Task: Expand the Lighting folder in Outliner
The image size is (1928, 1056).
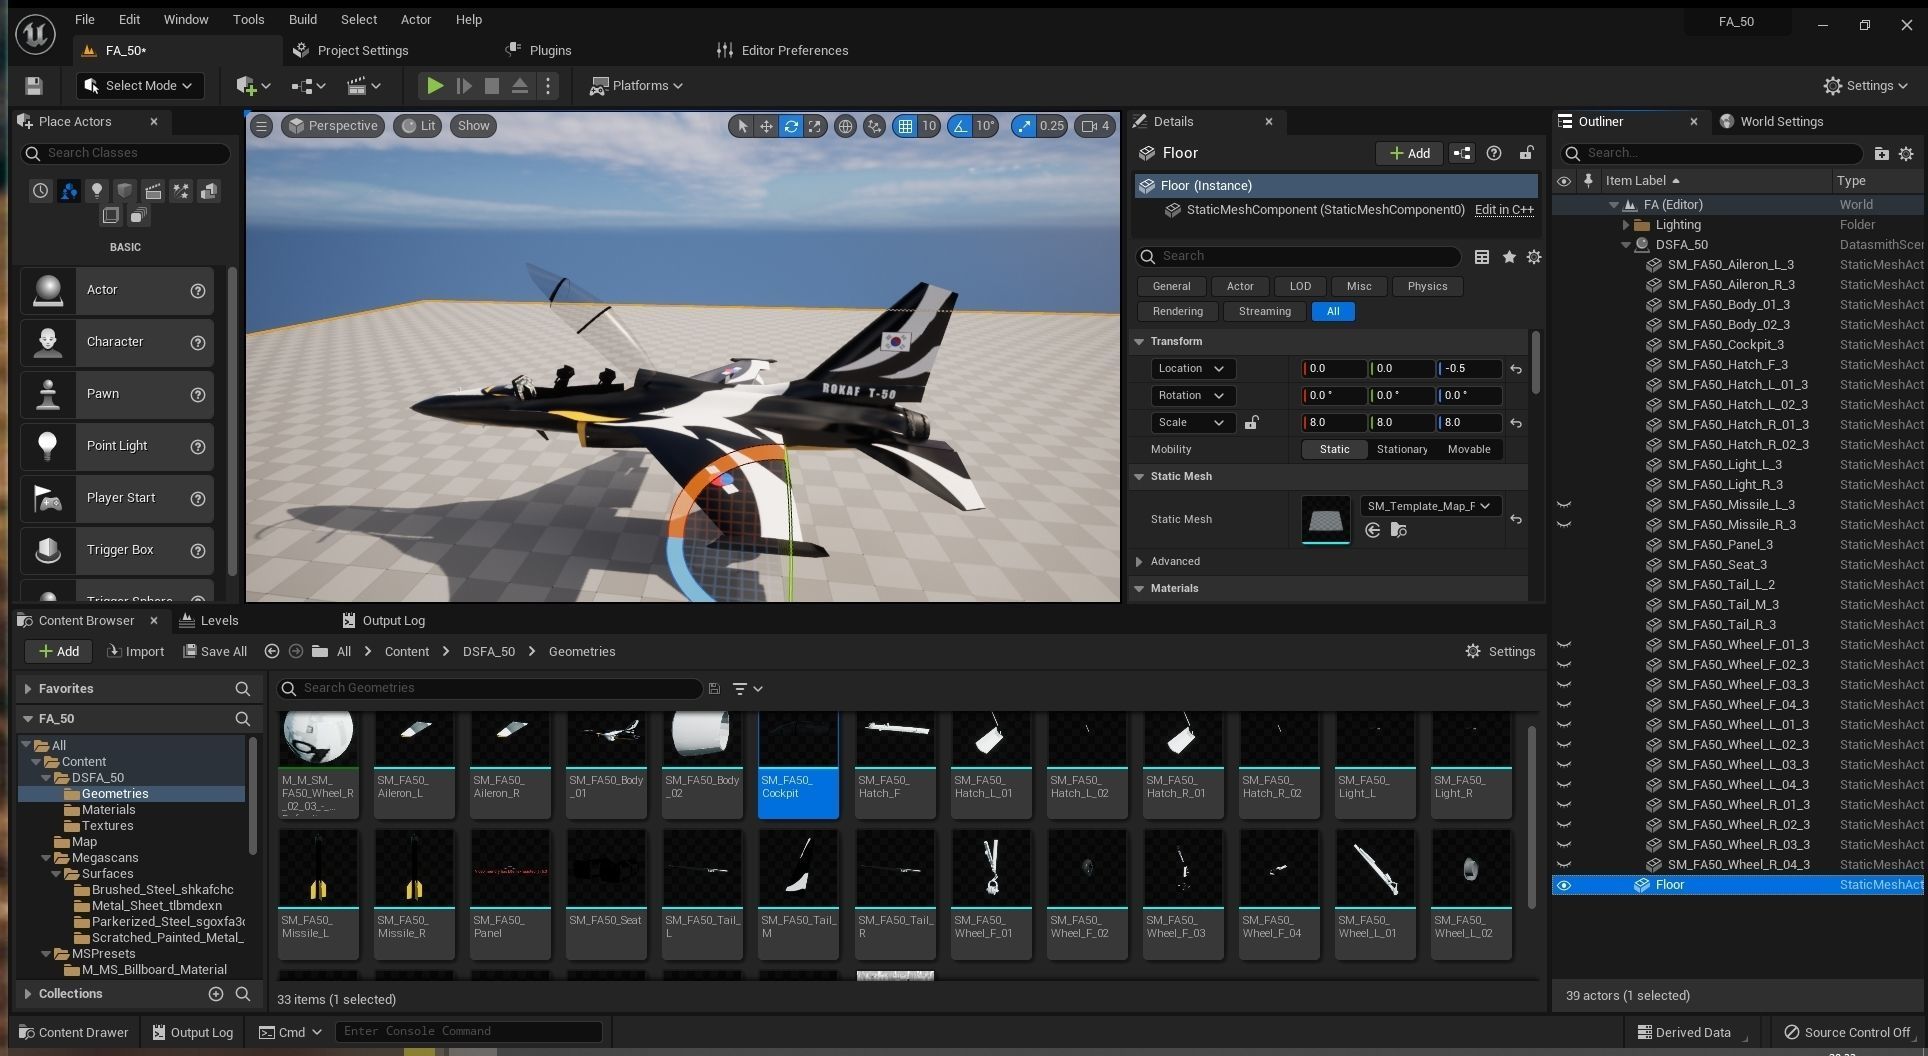Action: [1626, 225]
